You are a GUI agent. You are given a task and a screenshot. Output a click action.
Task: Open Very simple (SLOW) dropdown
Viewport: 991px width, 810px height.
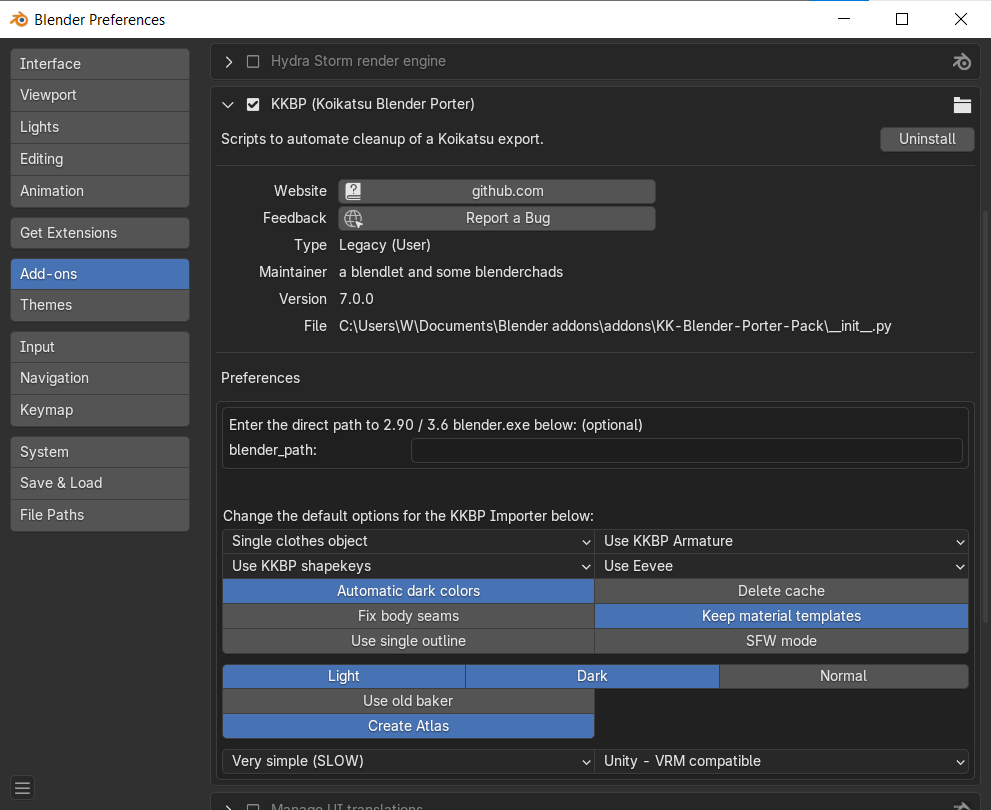click(x=408, y=761)
